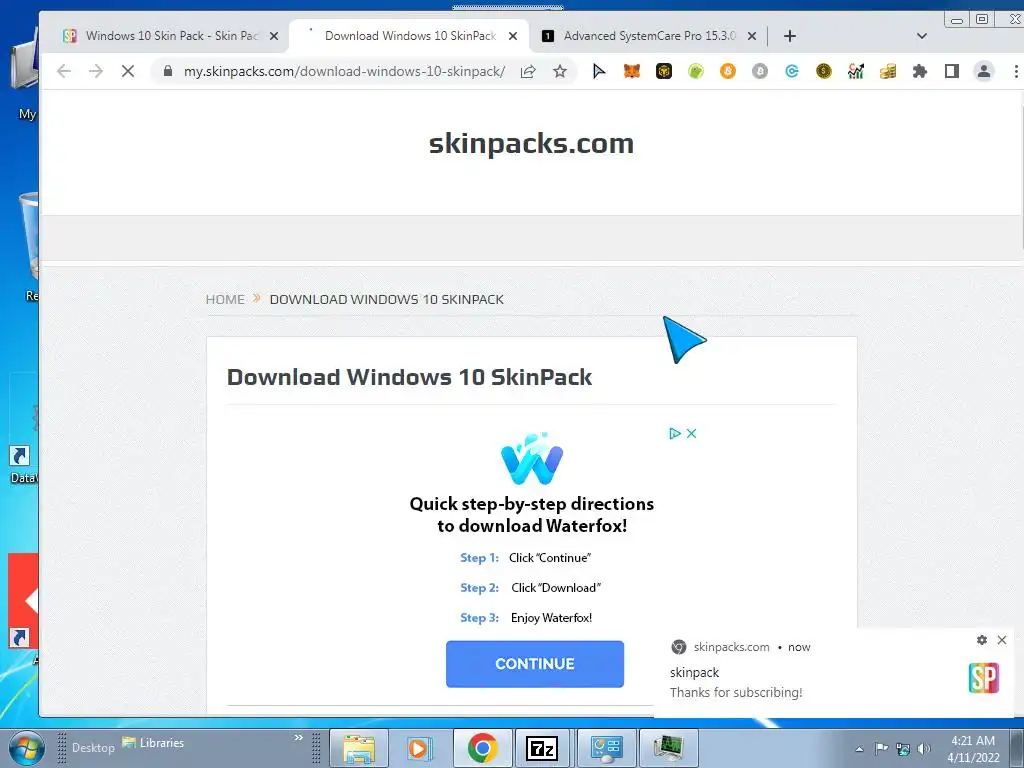Click the share page icon in address bar
The height and width of the screenshot is (768, 1024).
tap(528, 71)
